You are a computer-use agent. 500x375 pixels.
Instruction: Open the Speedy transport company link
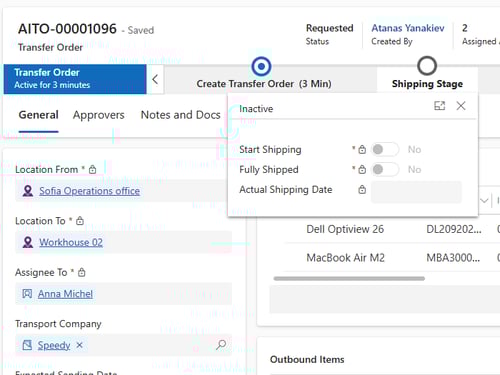(x=54, y=345)
